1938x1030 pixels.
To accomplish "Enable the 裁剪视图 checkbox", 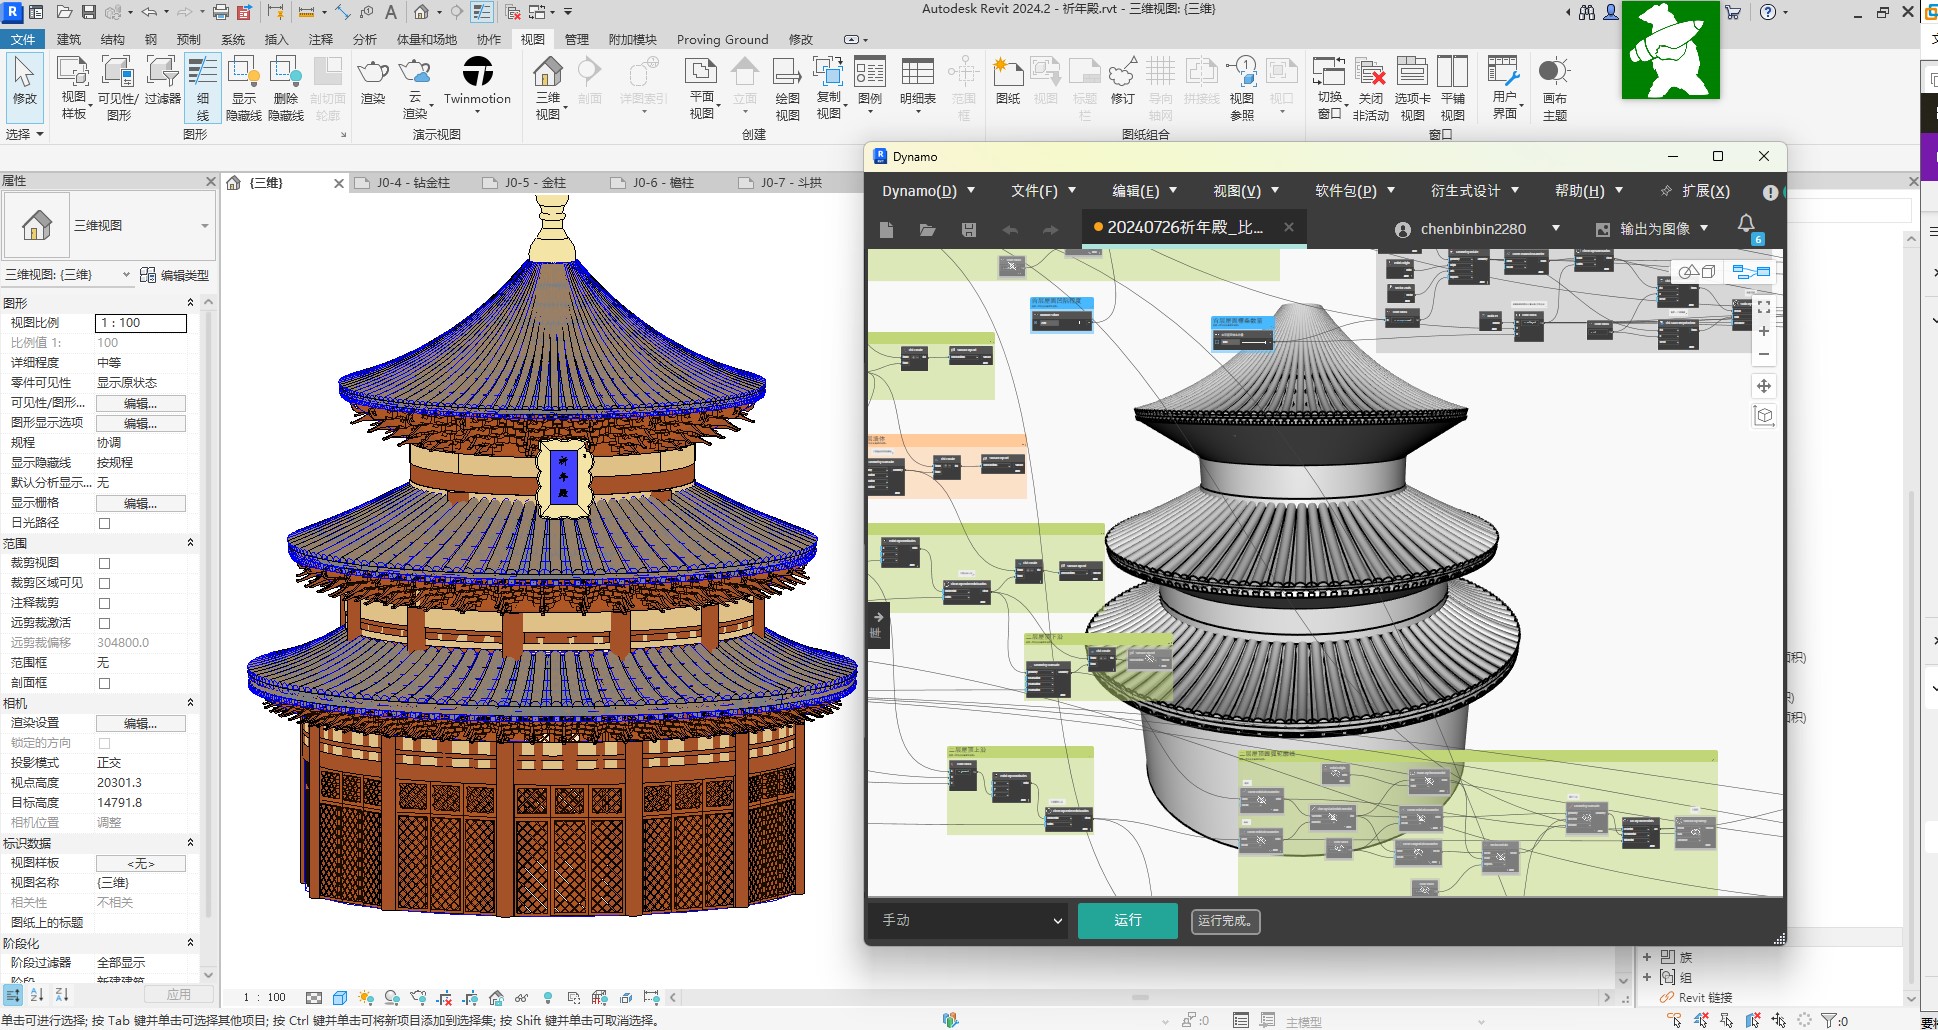I will (104, 563).
